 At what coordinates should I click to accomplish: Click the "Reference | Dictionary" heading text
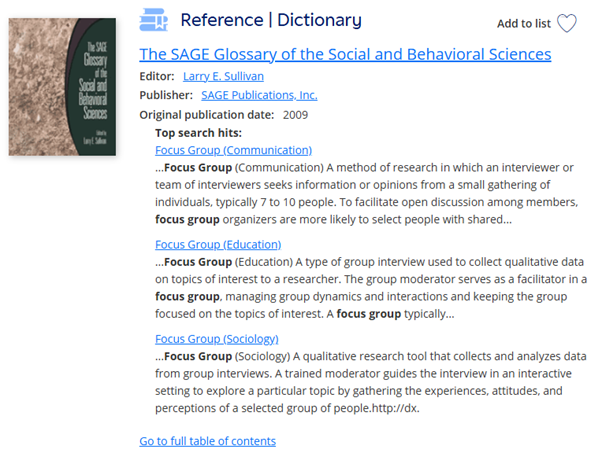271,20
